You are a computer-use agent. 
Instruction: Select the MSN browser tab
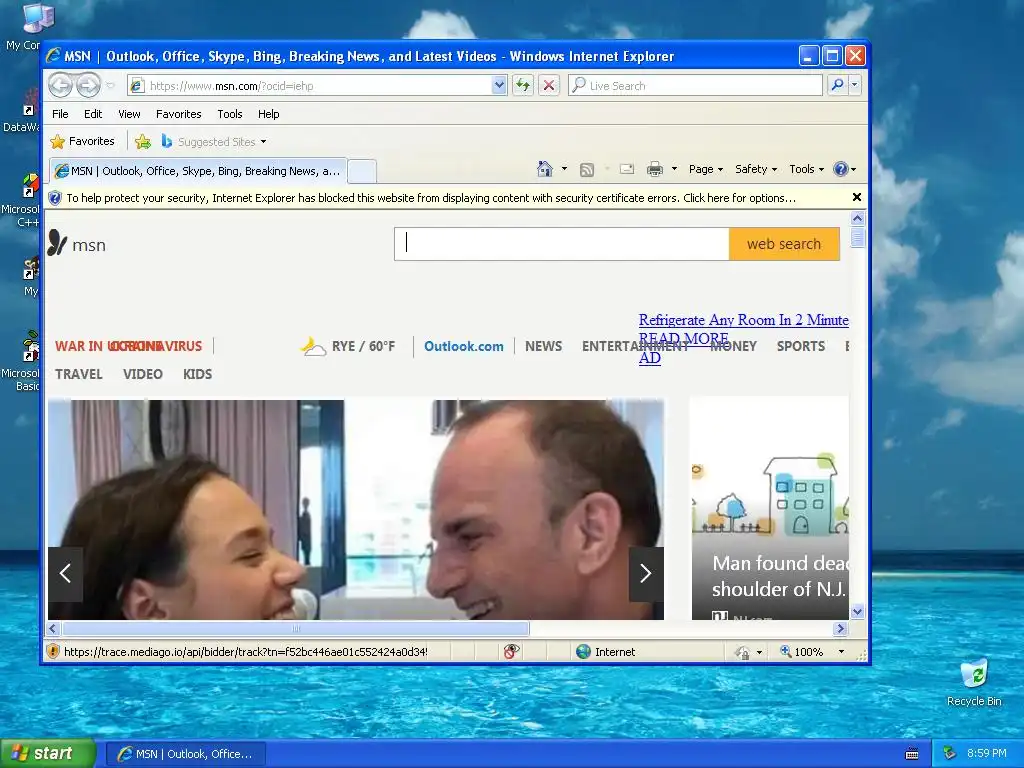pyautogui.click(x=198, y=171)
